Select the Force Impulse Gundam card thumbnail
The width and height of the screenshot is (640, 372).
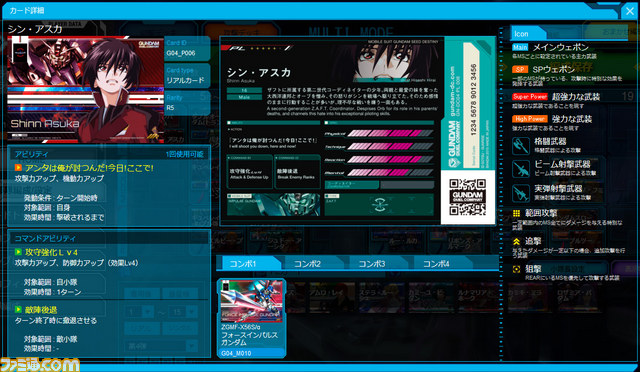coord(251,319)
